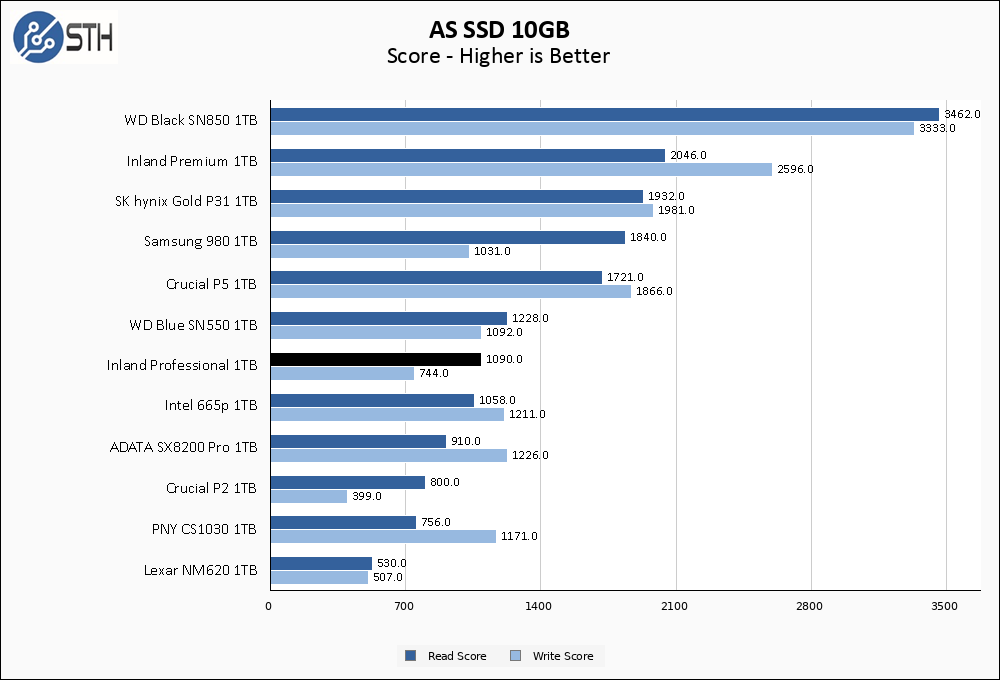This screenshot has width=1000, height=680.
Task: Select the Crucial P2 1TB label
Action: [x=211, y=488]
